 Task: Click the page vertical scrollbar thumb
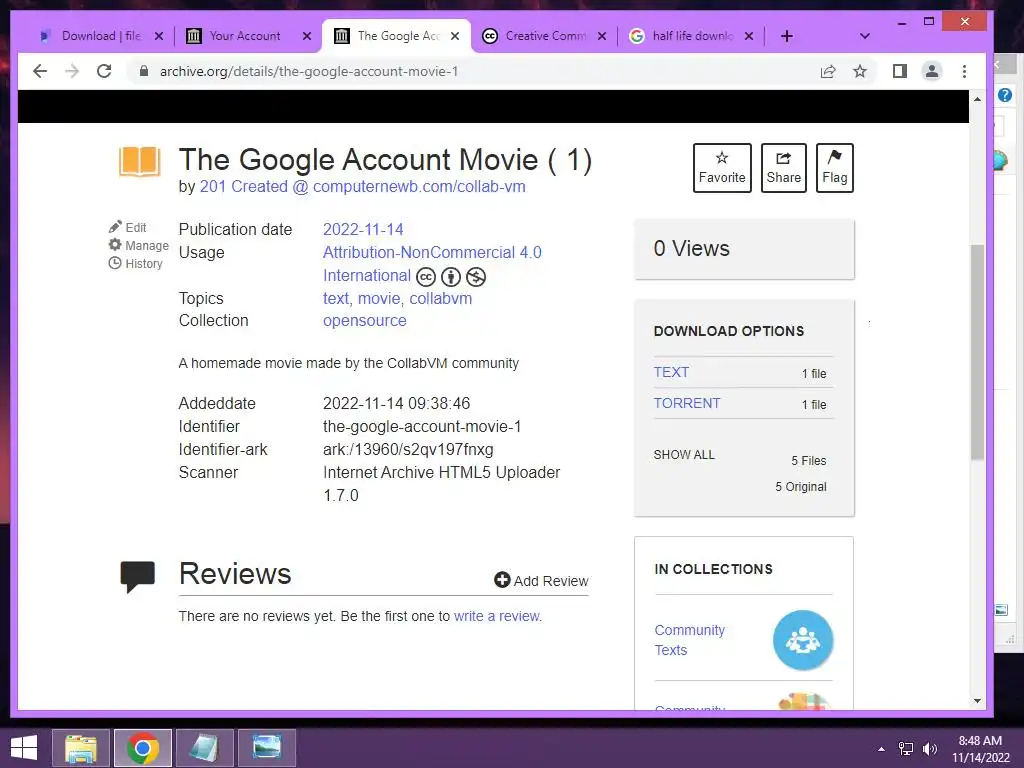coord(977,353)
